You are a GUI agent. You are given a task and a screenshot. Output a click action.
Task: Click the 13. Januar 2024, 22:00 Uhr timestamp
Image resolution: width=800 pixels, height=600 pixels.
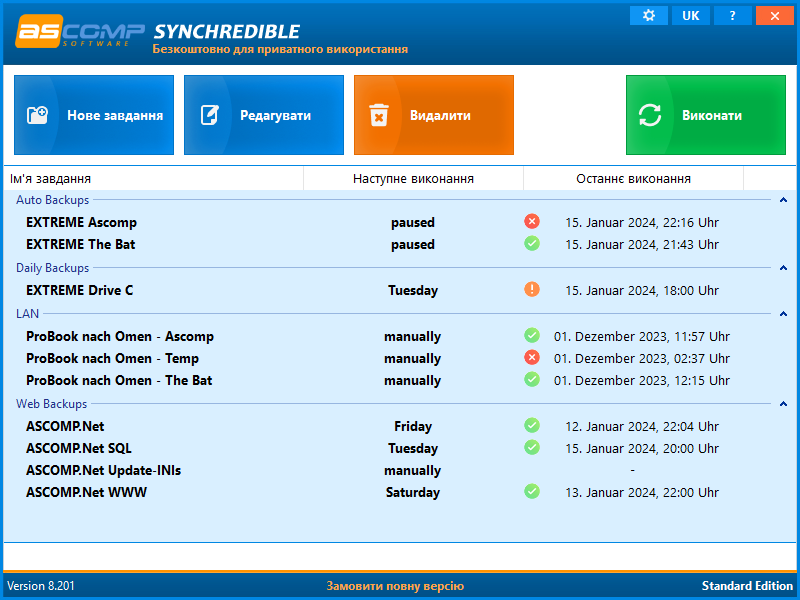click(x=642, y=492)
